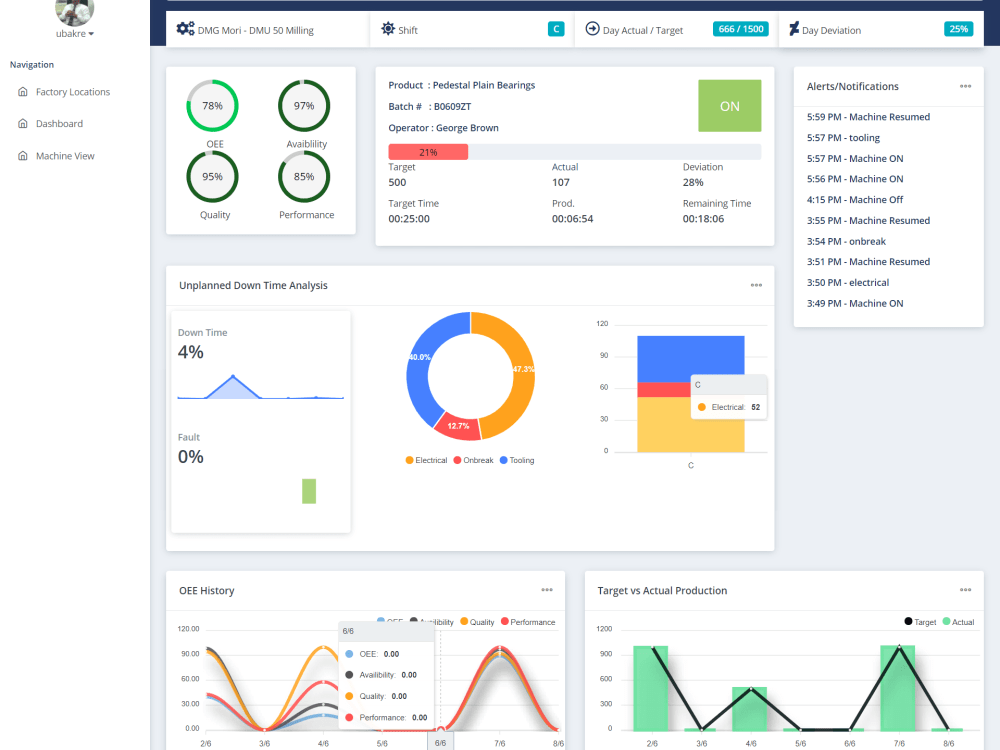
Task: Click the 2/6 green production bar
Action: (x=651, y=688)
